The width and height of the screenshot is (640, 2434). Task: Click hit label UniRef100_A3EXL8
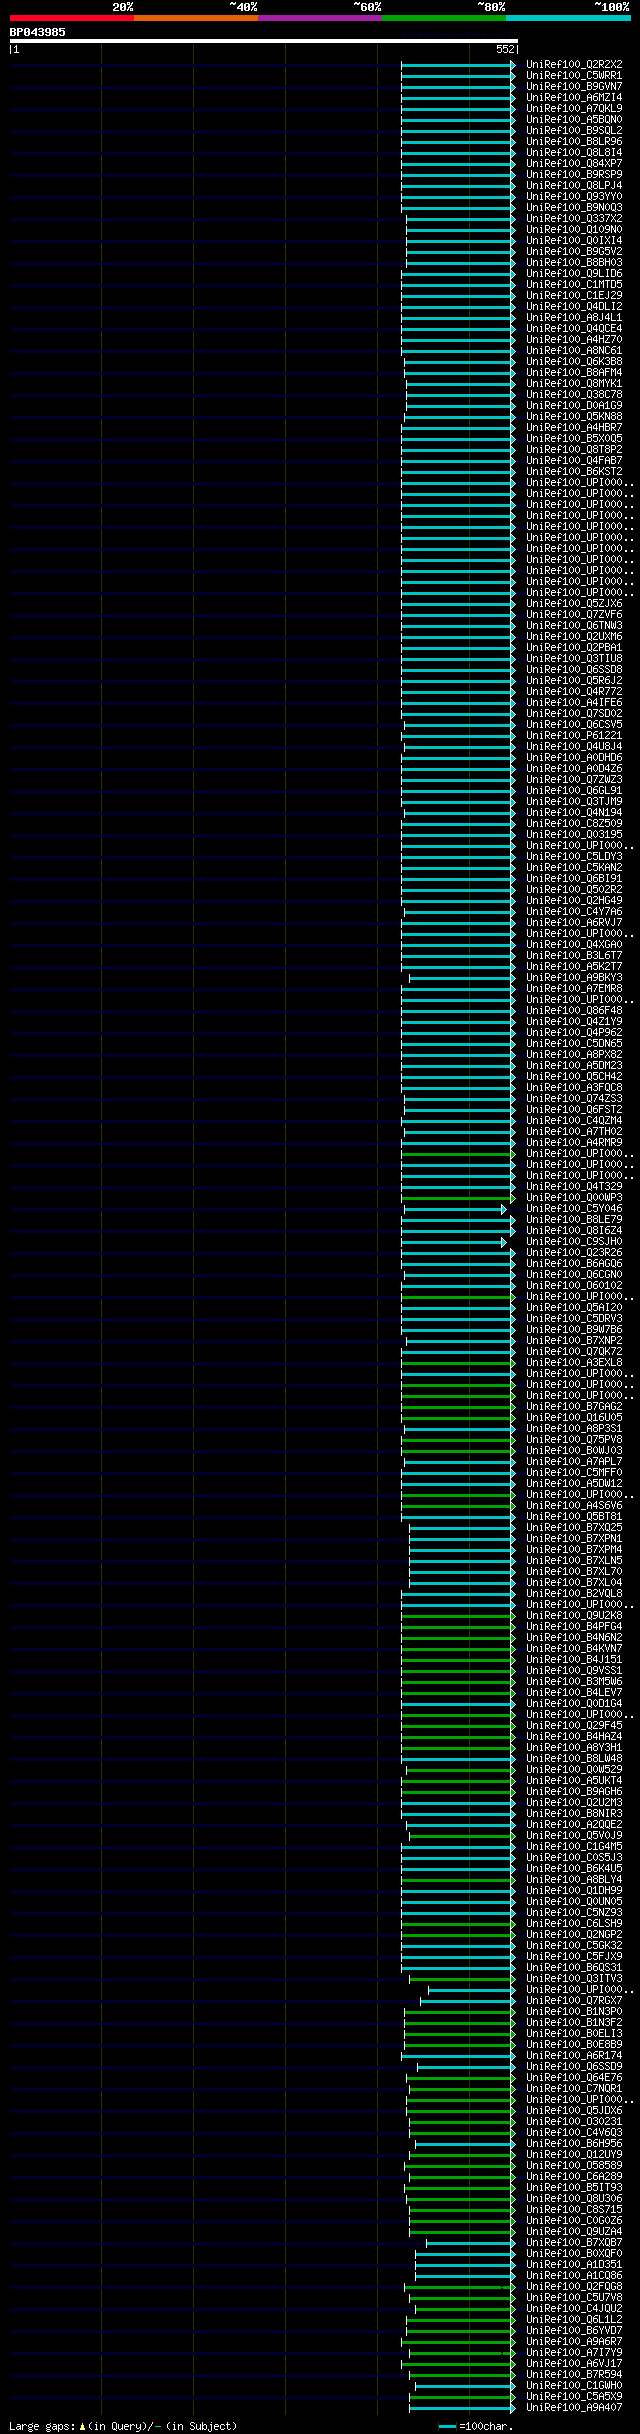574,1363
